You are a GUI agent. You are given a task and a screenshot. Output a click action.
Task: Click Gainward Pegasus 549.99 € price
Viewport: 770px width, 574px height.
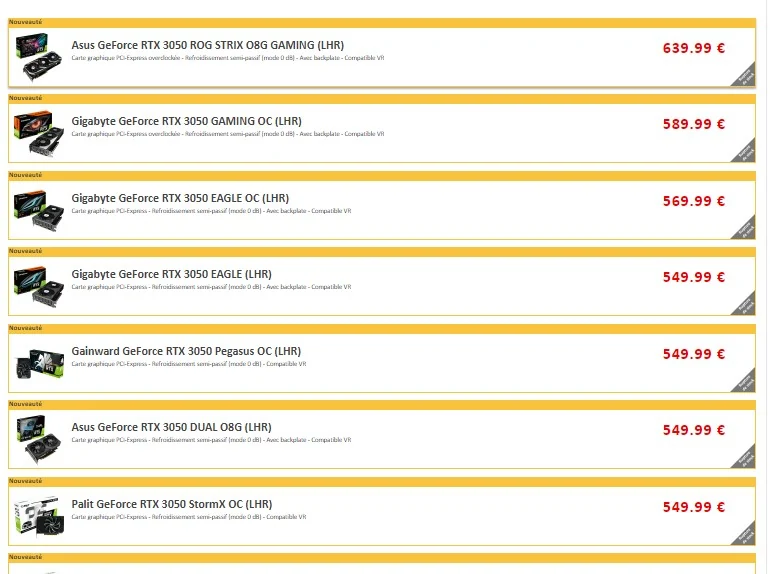(693, 354)
